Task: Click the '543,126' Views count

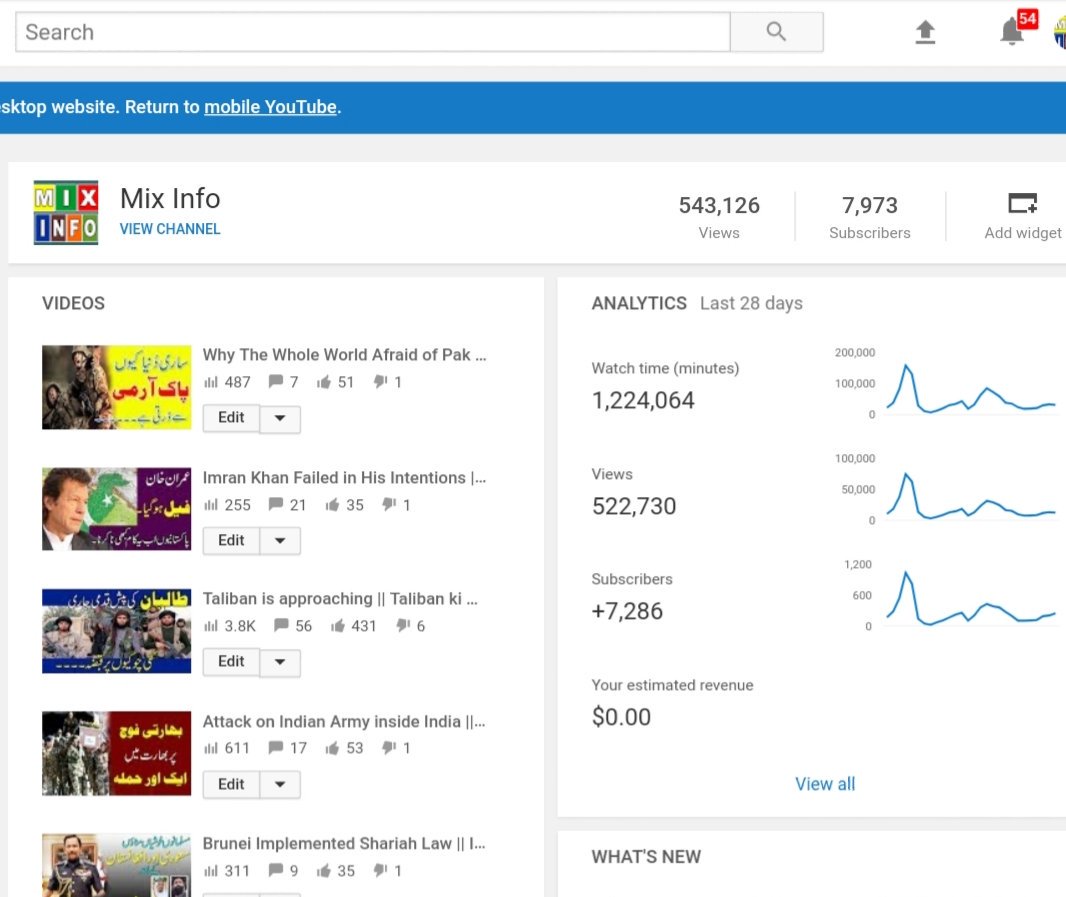Action: tap(719, 205)
